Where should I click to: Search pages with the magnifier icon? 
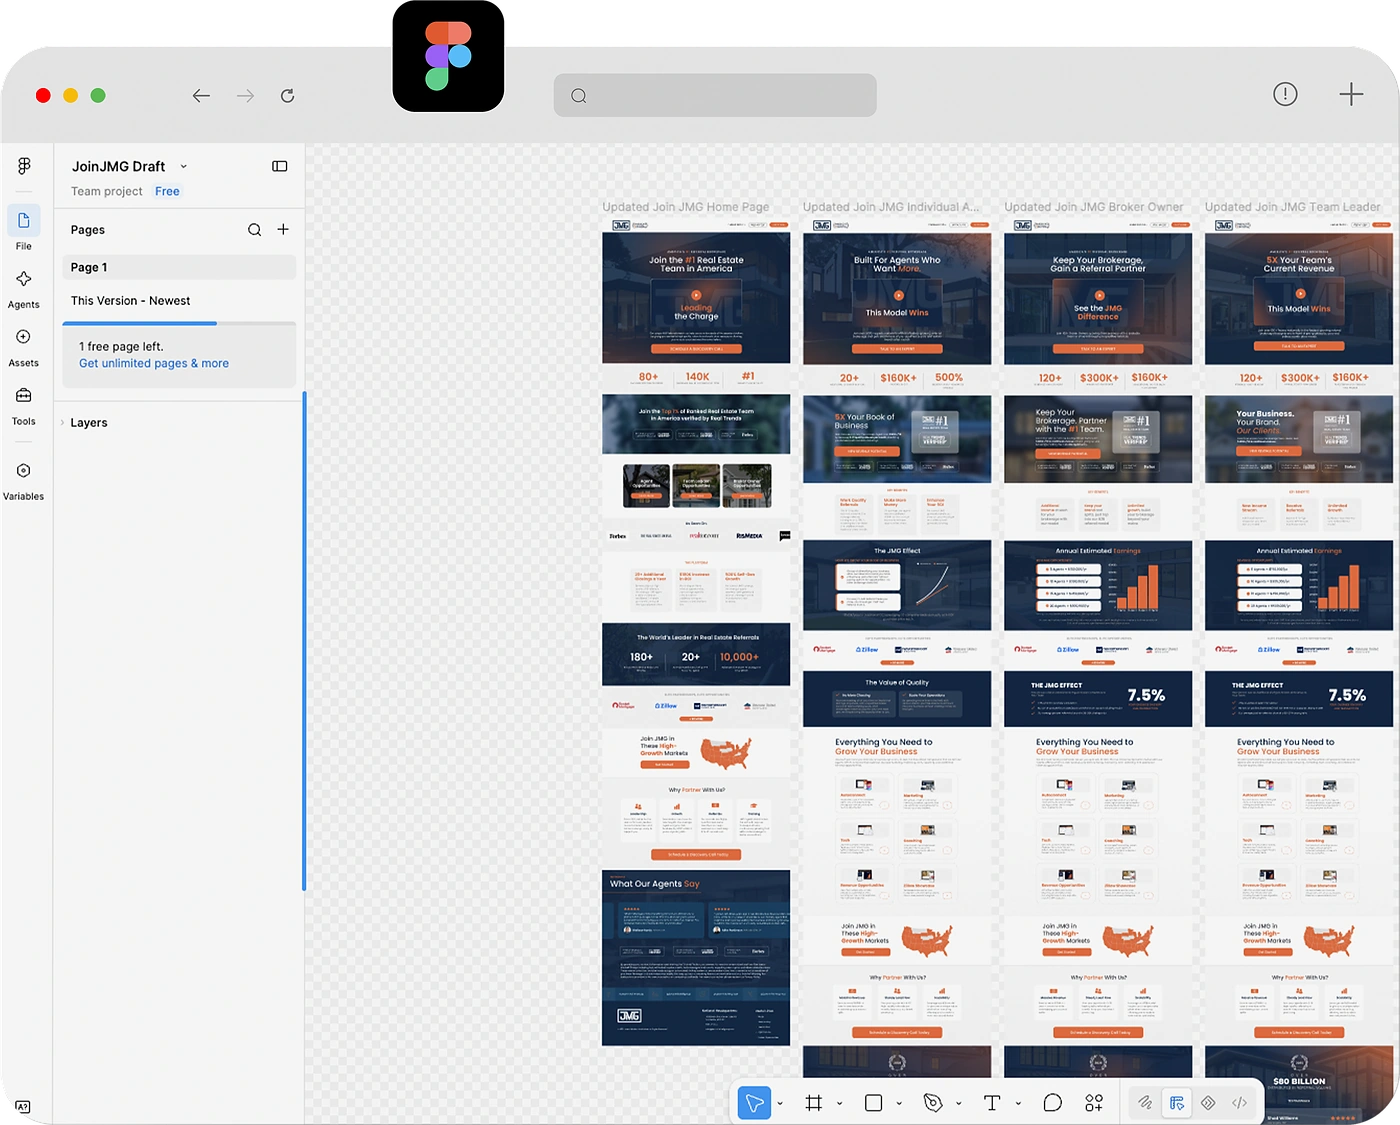pyautogui.click(x=255, y=230)
